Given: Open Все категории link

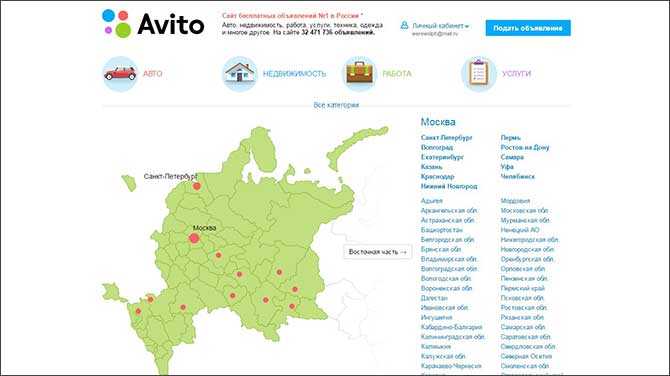Looking at the screenshot, I should coord(336,105).
